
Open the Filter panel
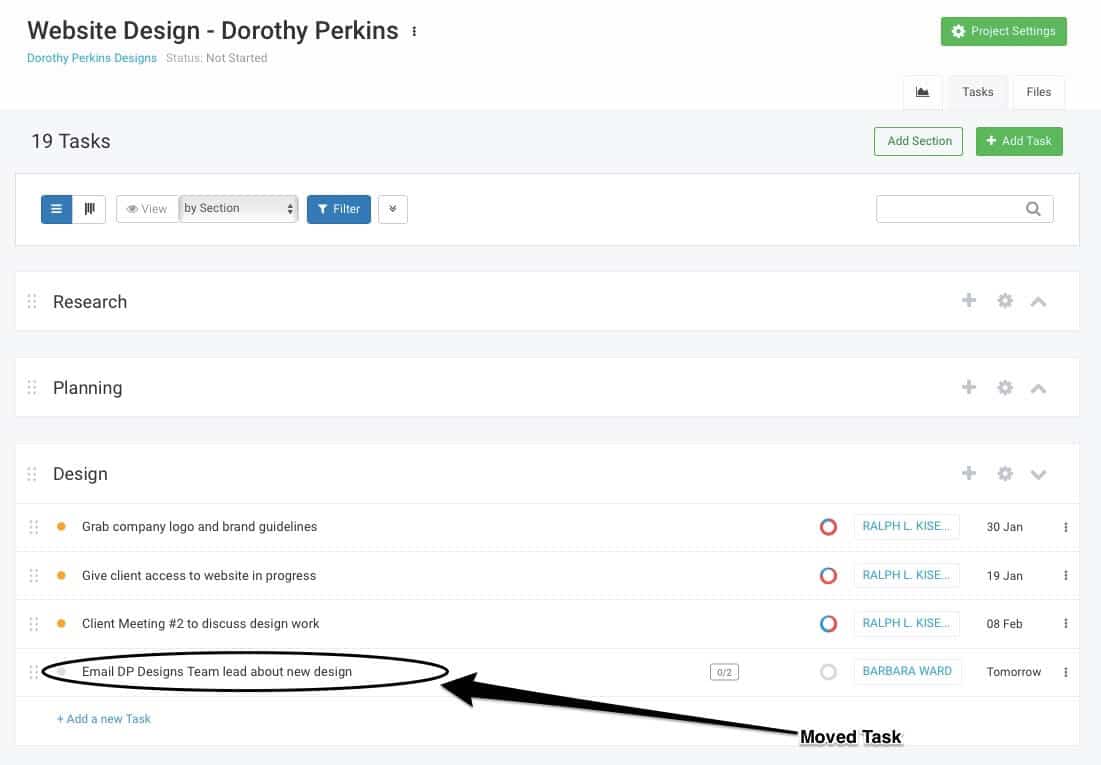(x=338, y=209)
